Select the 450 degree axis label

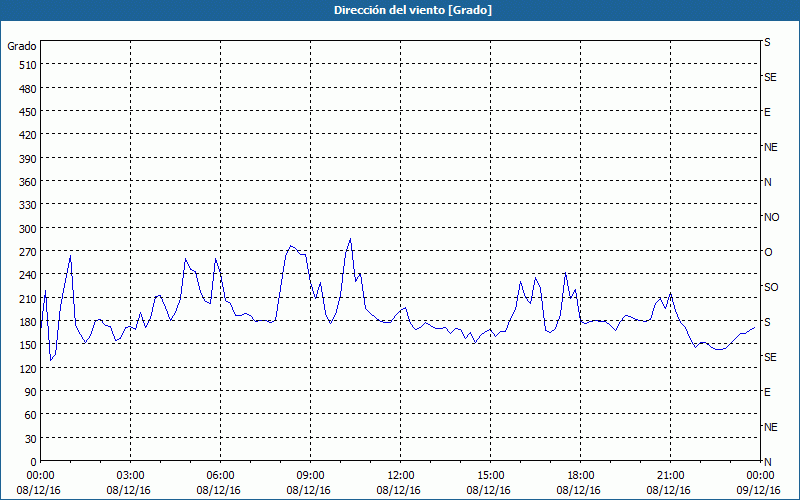click(x=28, y=112)
